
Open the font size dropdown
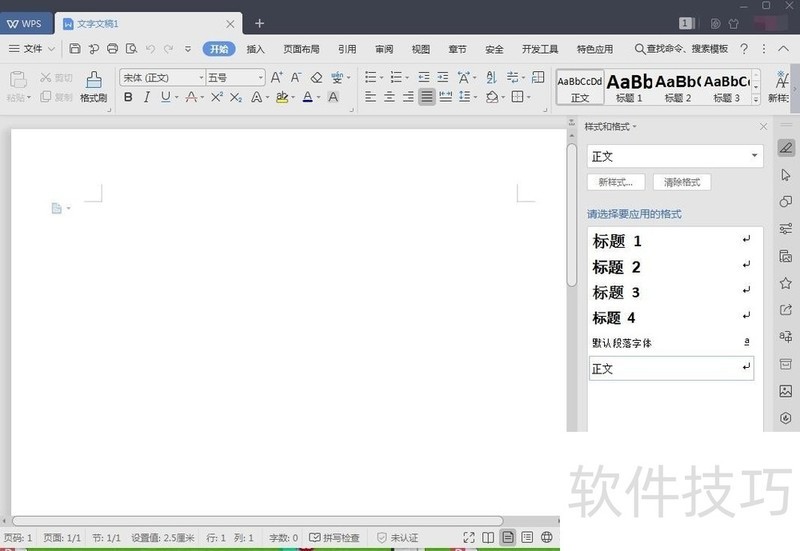261,78
